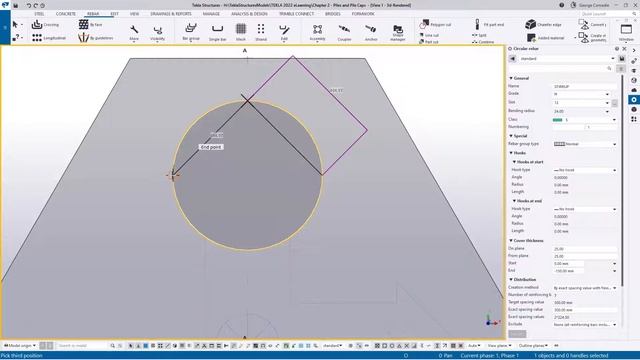The image size is (640, 360).
Task: Click the save properties disk icon
Action: point(622,59)
